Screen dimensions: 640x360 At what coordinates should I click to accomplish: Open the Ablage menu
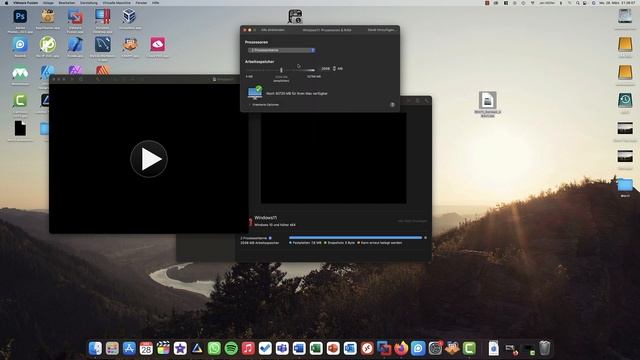point(48,3)
